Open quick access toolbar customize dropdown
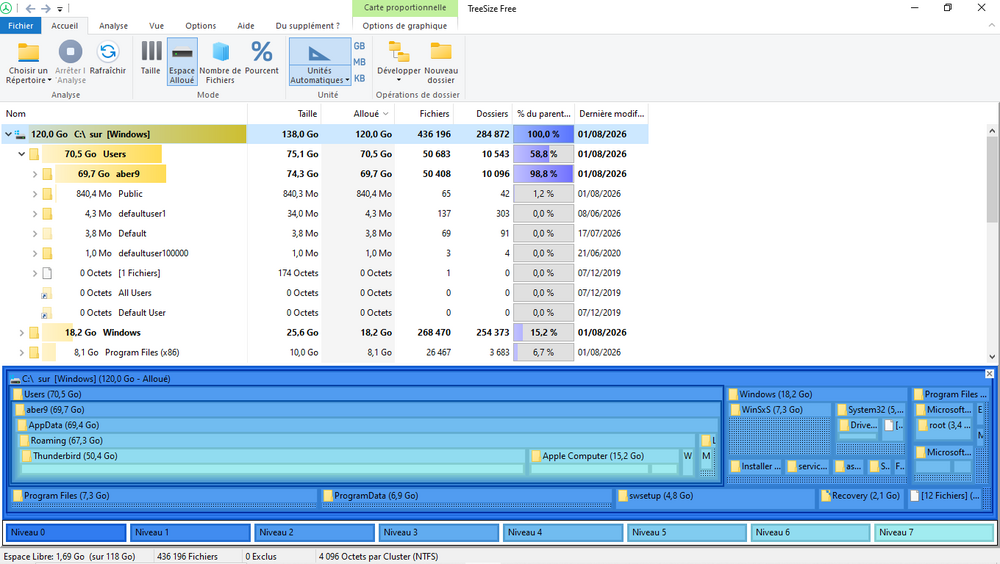1000x564 pixels. click(60, 9)
